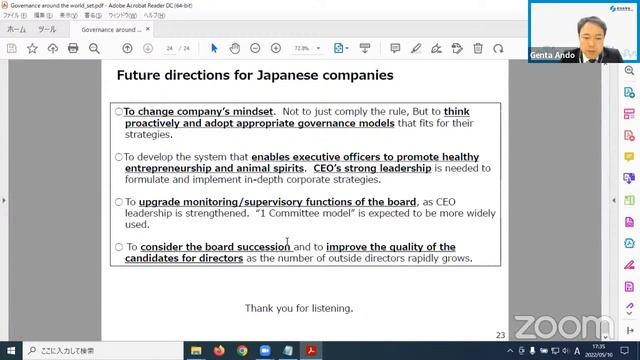The image size is (640, 360).
Task: Open the Find text magnifier in the toolbar
Action: pyautogui.click(x=94, y=49)
